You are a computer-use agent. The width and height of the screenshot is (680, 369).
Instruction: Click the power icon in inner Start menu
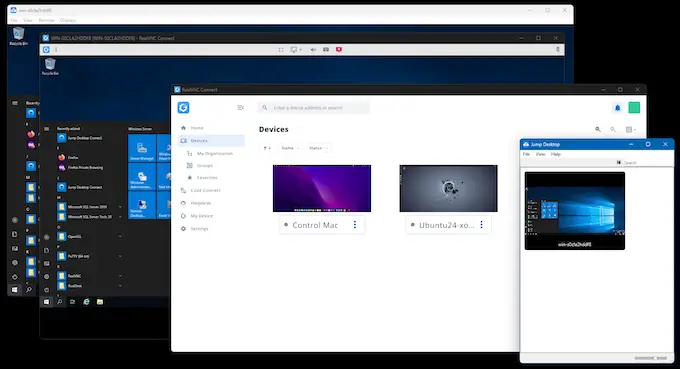pyautogui.click(x=46, y=290)
